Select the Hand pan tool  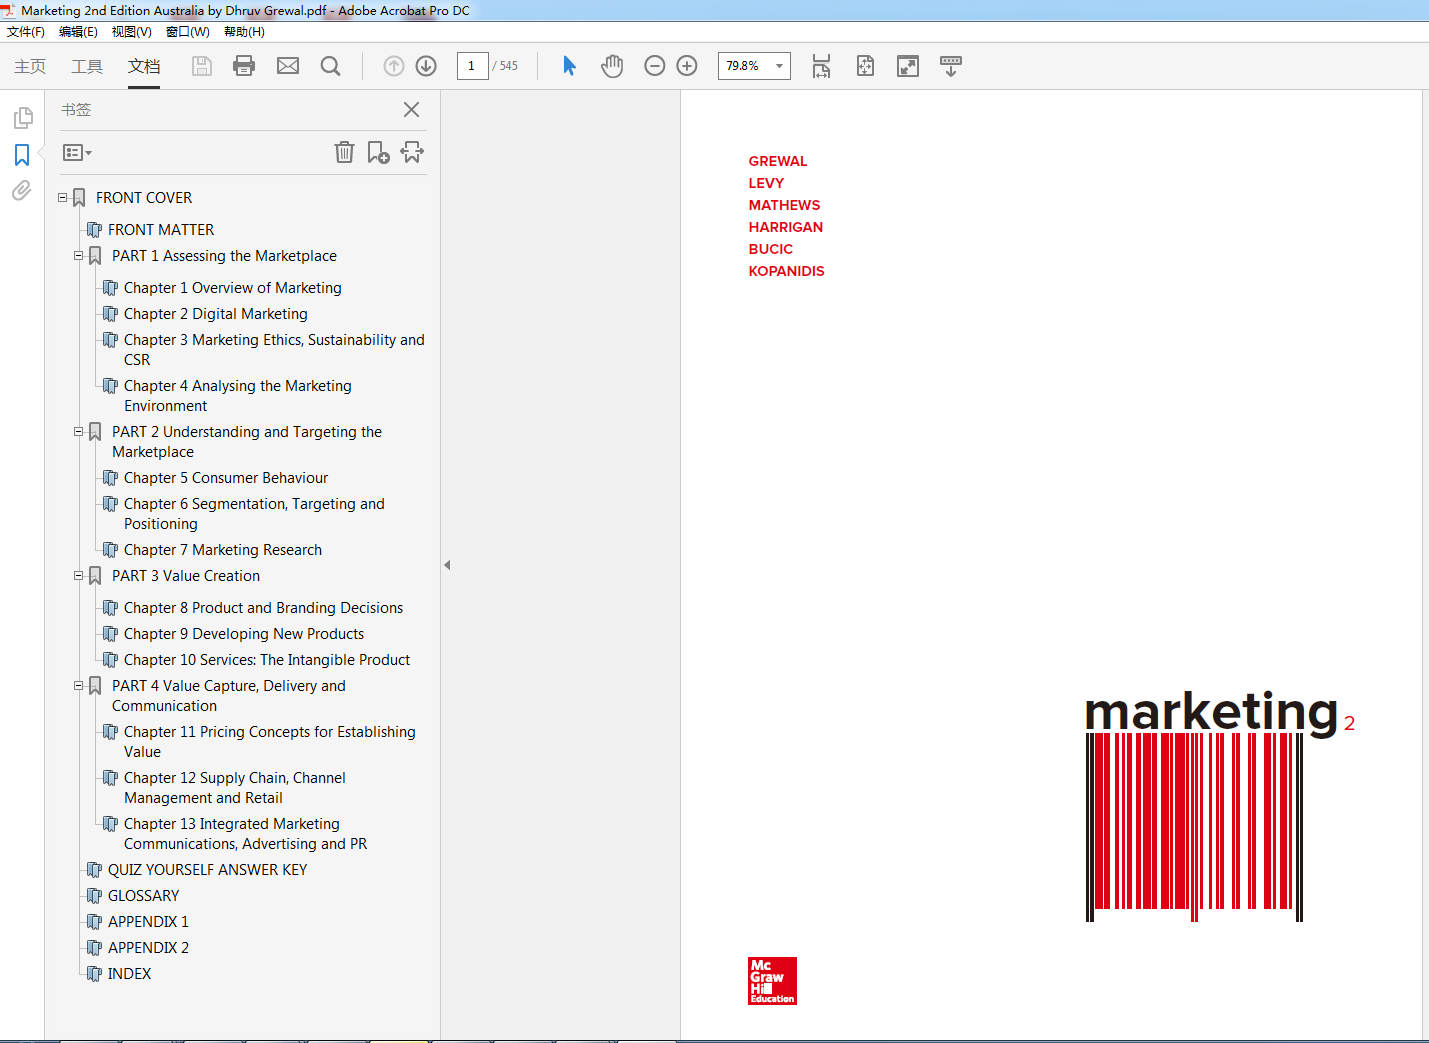point(612,66)
